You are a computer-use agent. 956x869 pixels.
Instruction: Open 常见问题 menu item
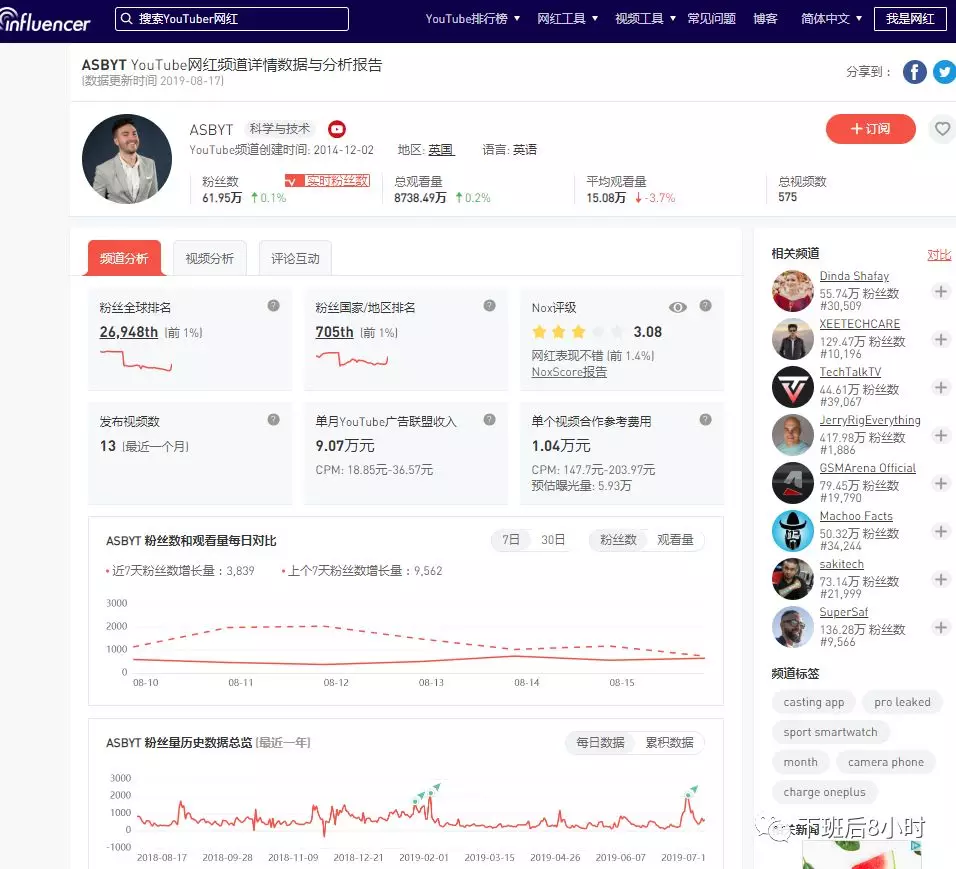pyautogui.click(x=712, y=19)
